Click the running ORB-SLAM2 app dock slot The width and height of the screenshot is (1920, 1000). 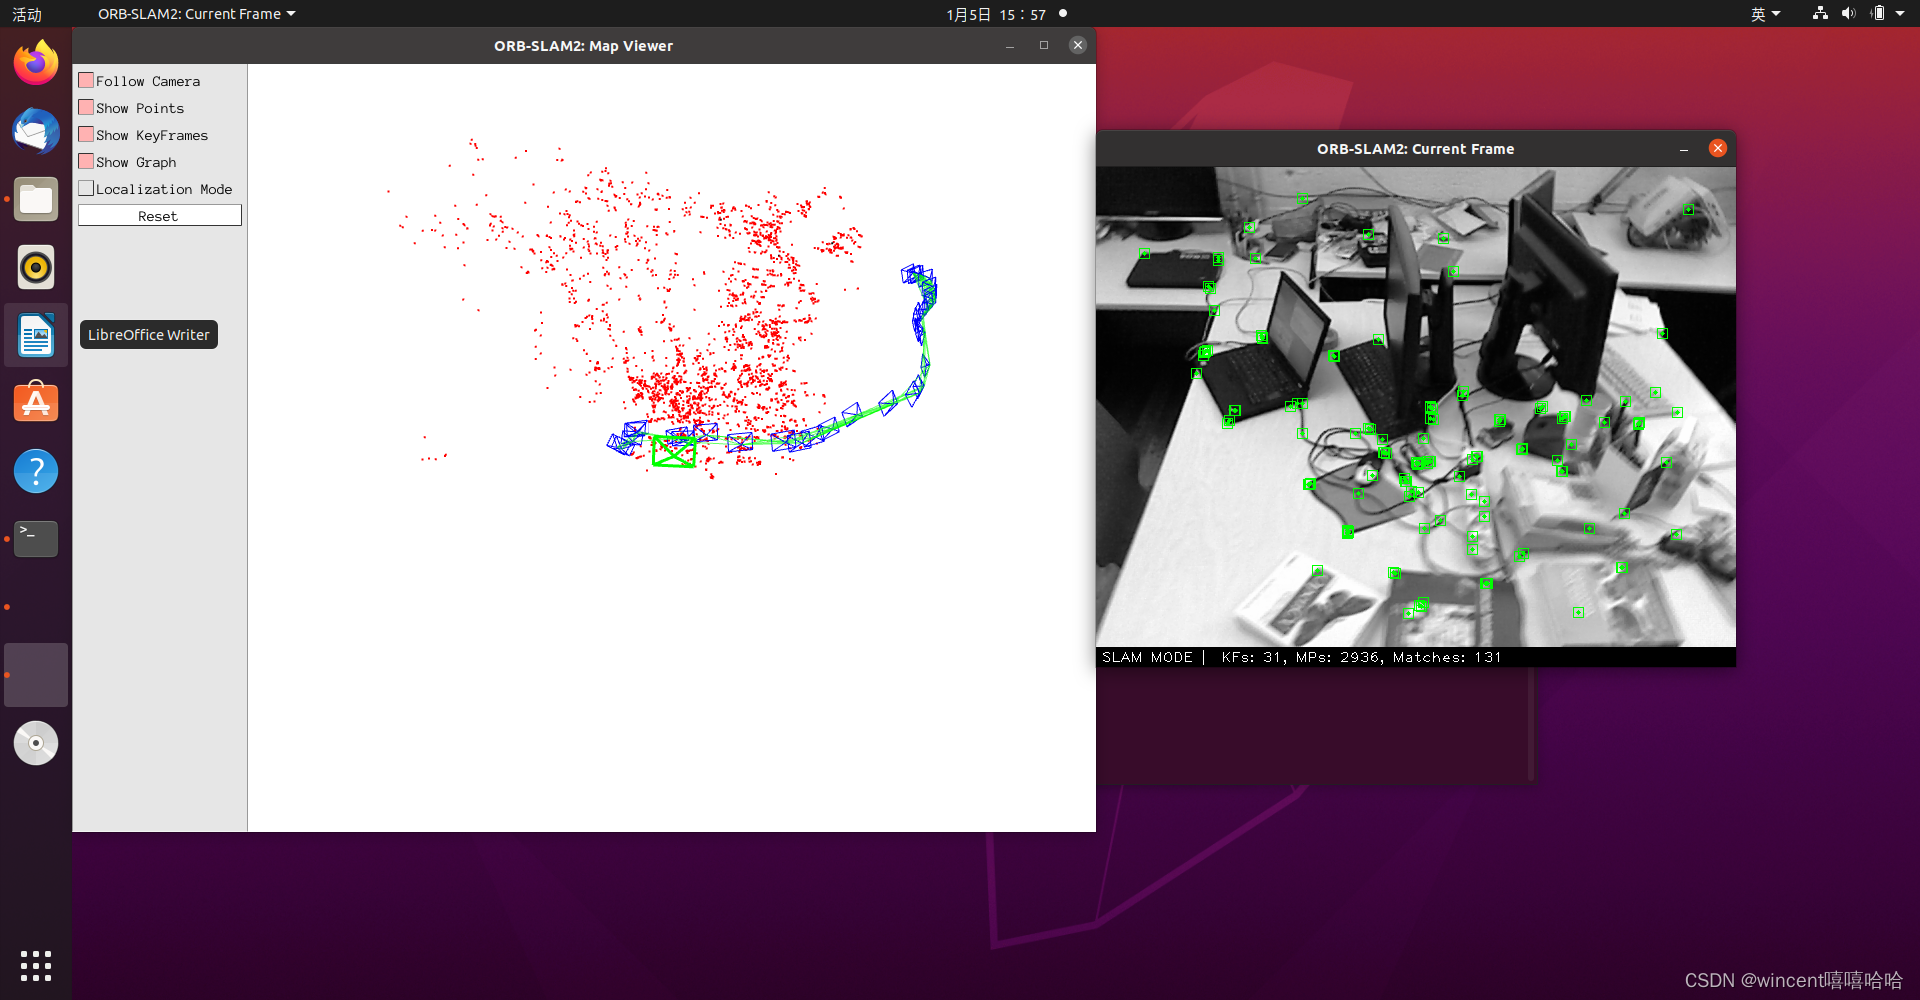coord(36,675)
